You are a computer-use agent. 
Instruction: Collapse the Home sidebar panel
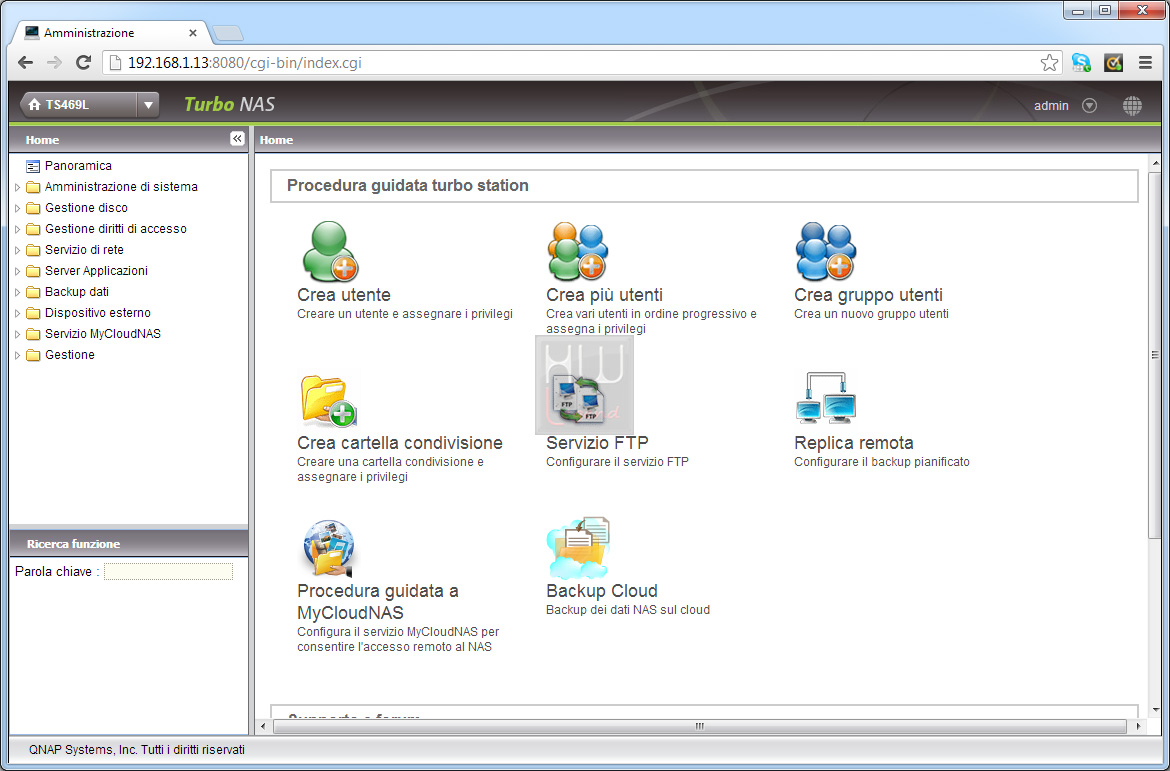[237, 139]
